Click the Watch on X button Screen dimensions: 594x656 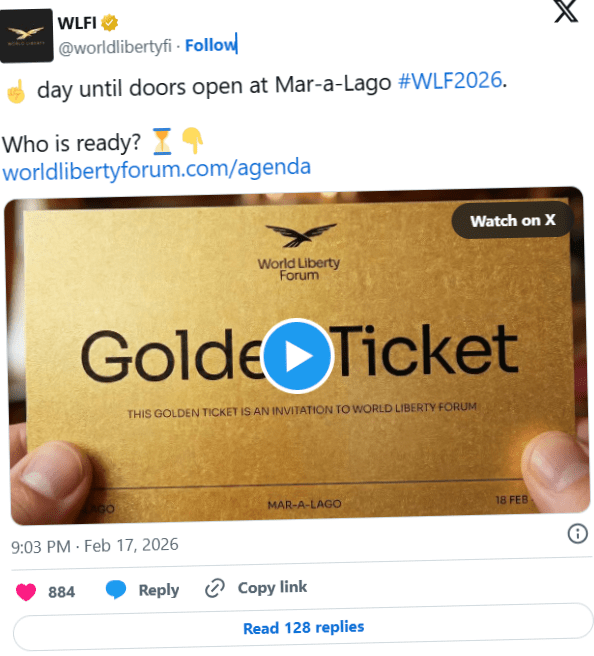512,220
